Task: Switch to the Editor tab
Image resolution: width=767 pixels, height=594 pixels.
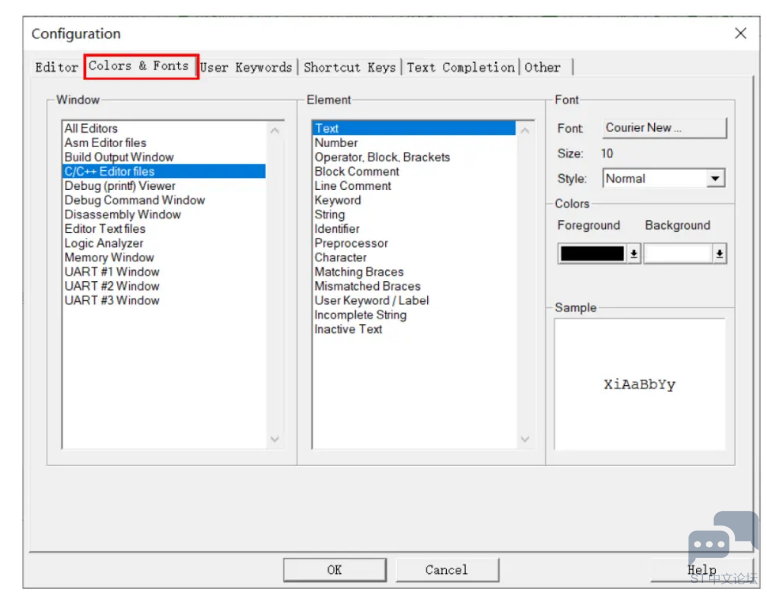Action: [x=56, y=67]
